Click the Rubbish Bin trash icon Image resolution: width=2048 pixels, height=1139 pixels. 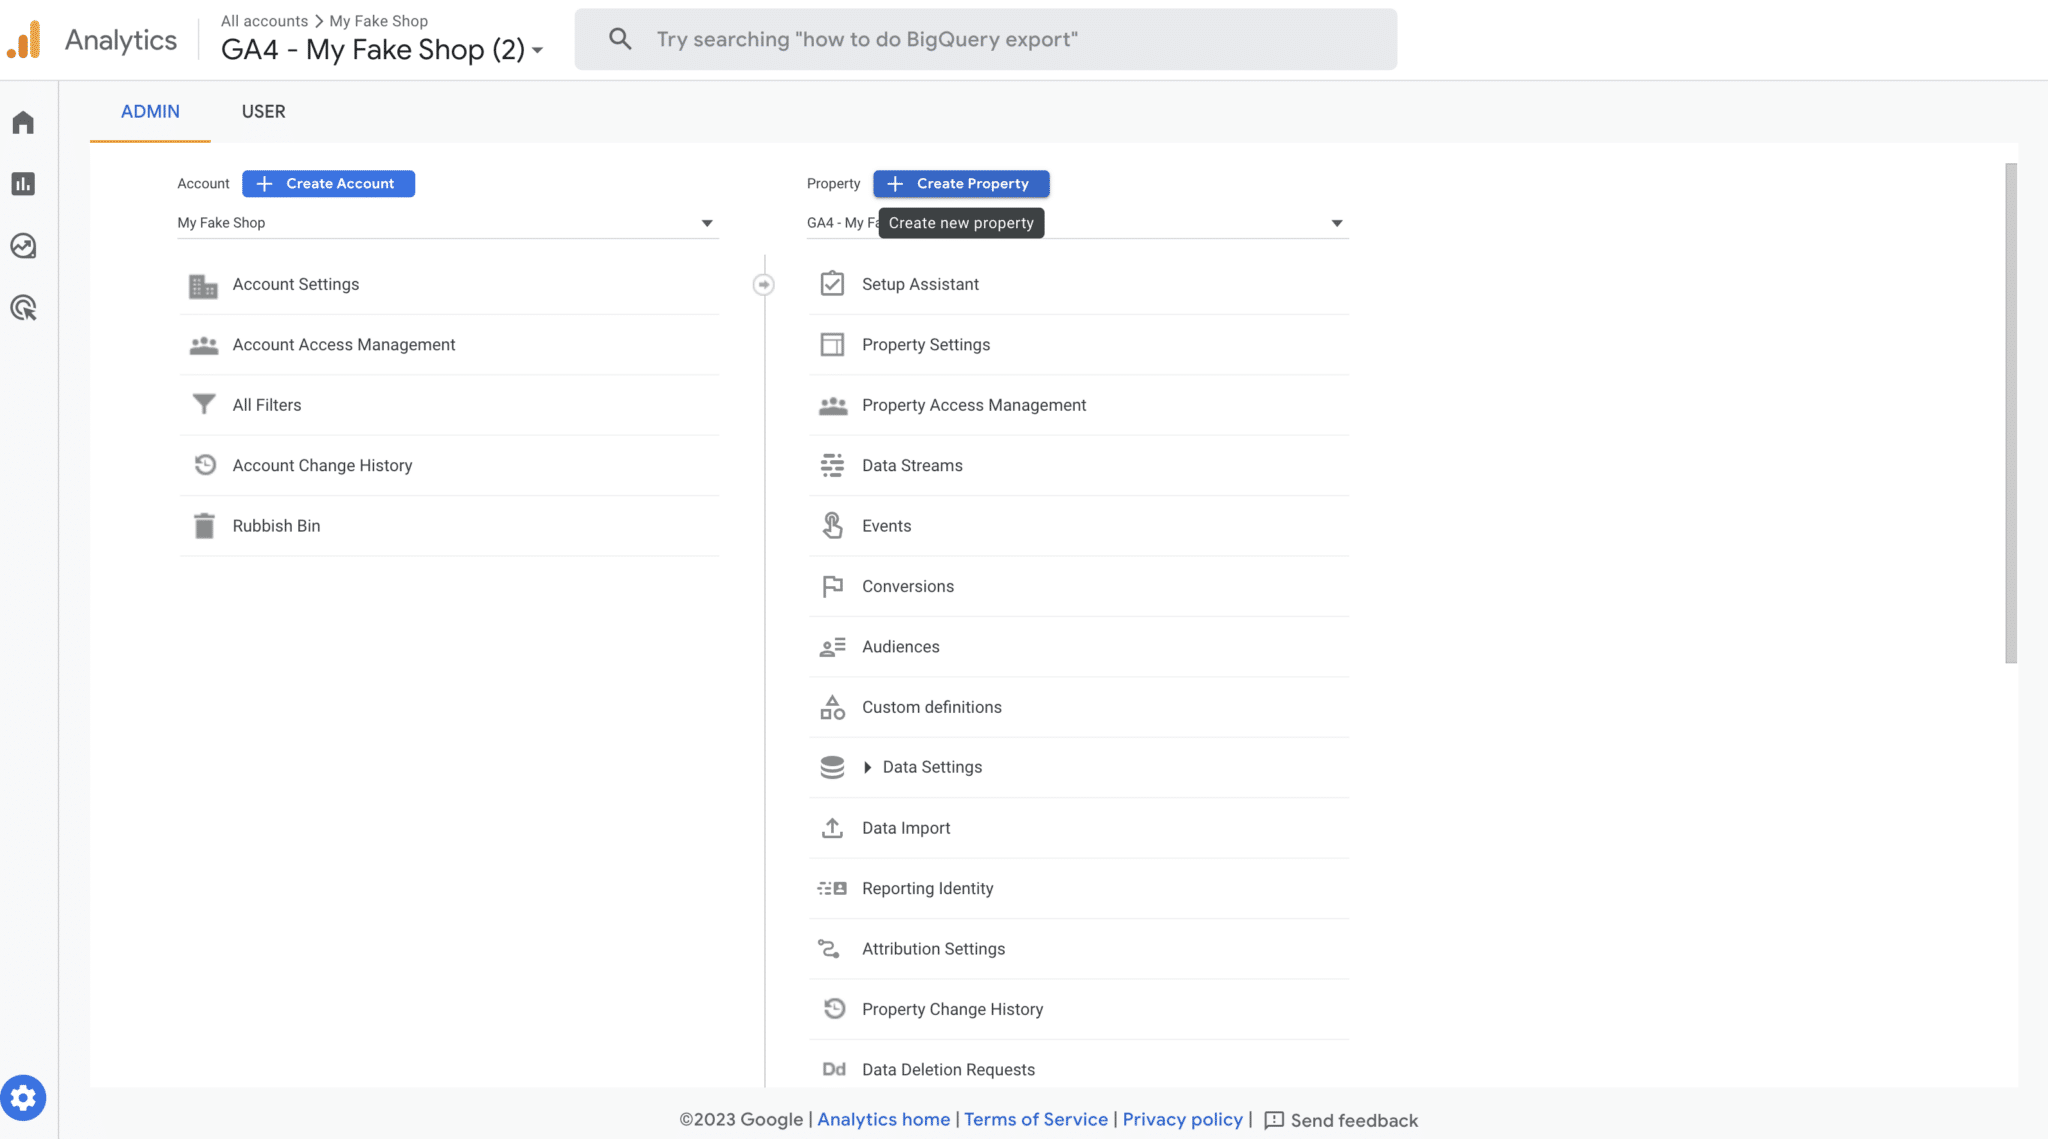(x=204, y=526)
